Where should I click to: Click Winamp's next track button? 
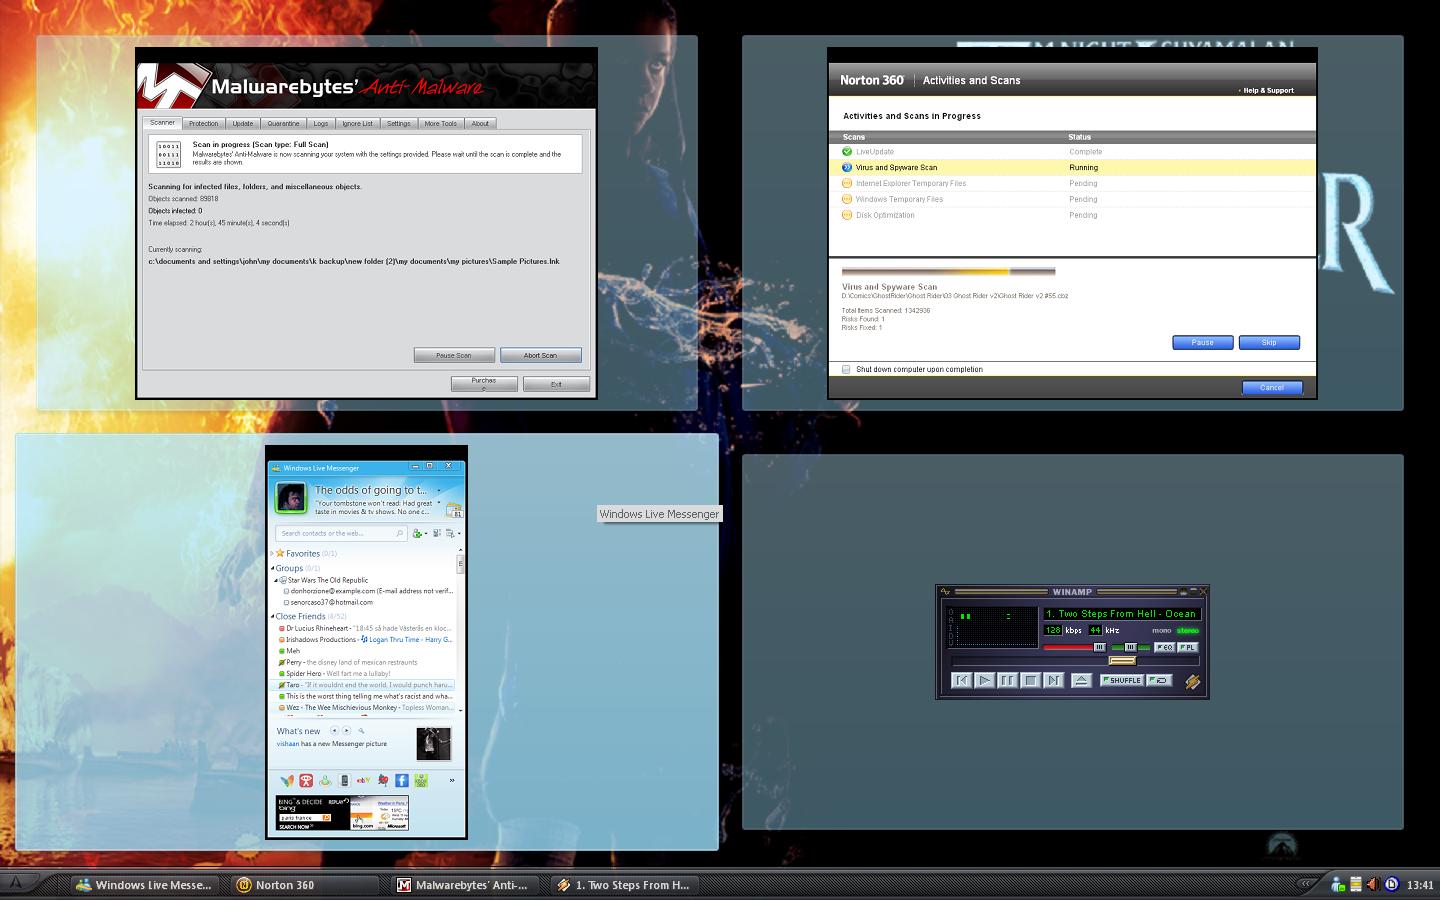click(1054, 680)
